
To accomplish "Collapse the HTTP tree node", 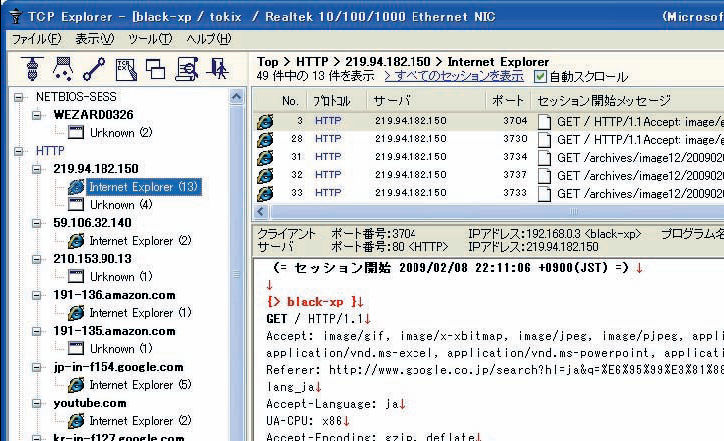I will [18, 151].
